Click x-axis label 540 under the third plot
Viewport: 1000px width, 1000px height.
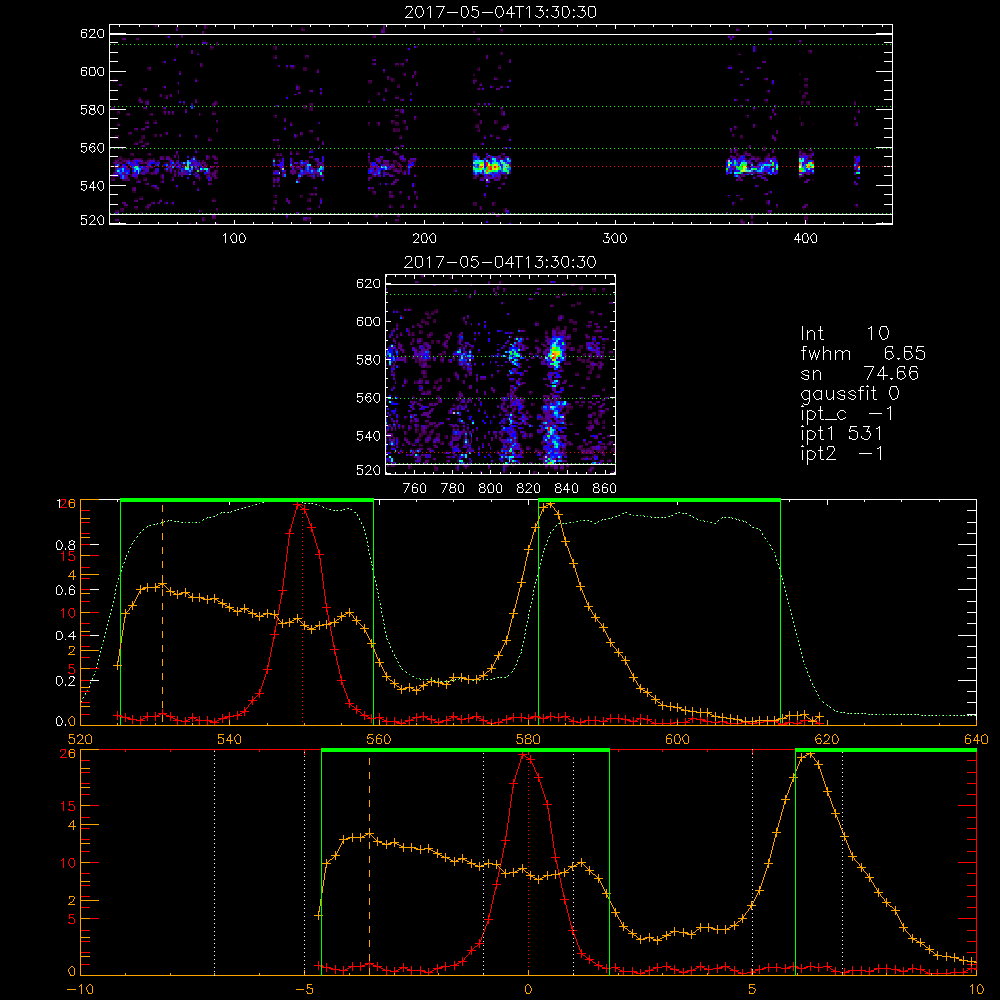pyautogui.click(x=230, y=739)
